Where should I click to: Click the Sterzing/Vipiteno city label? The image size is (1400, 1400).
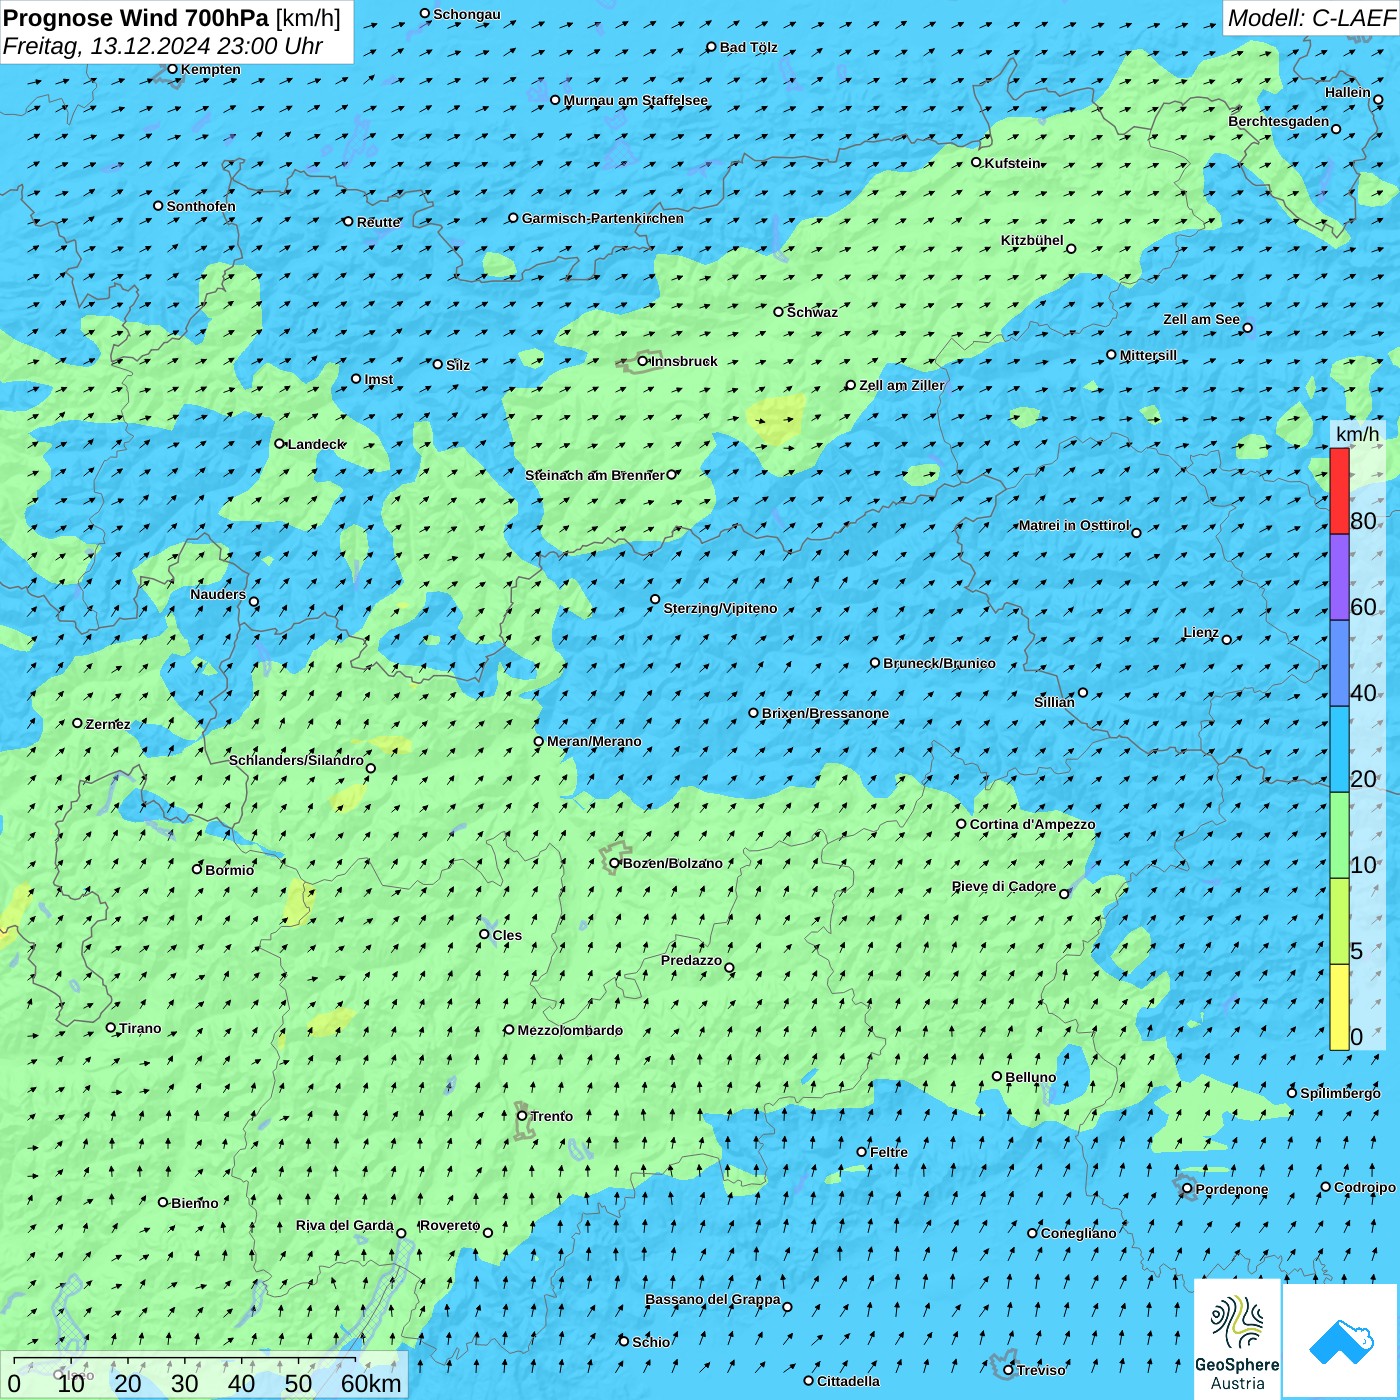click(x=720, y=608)
